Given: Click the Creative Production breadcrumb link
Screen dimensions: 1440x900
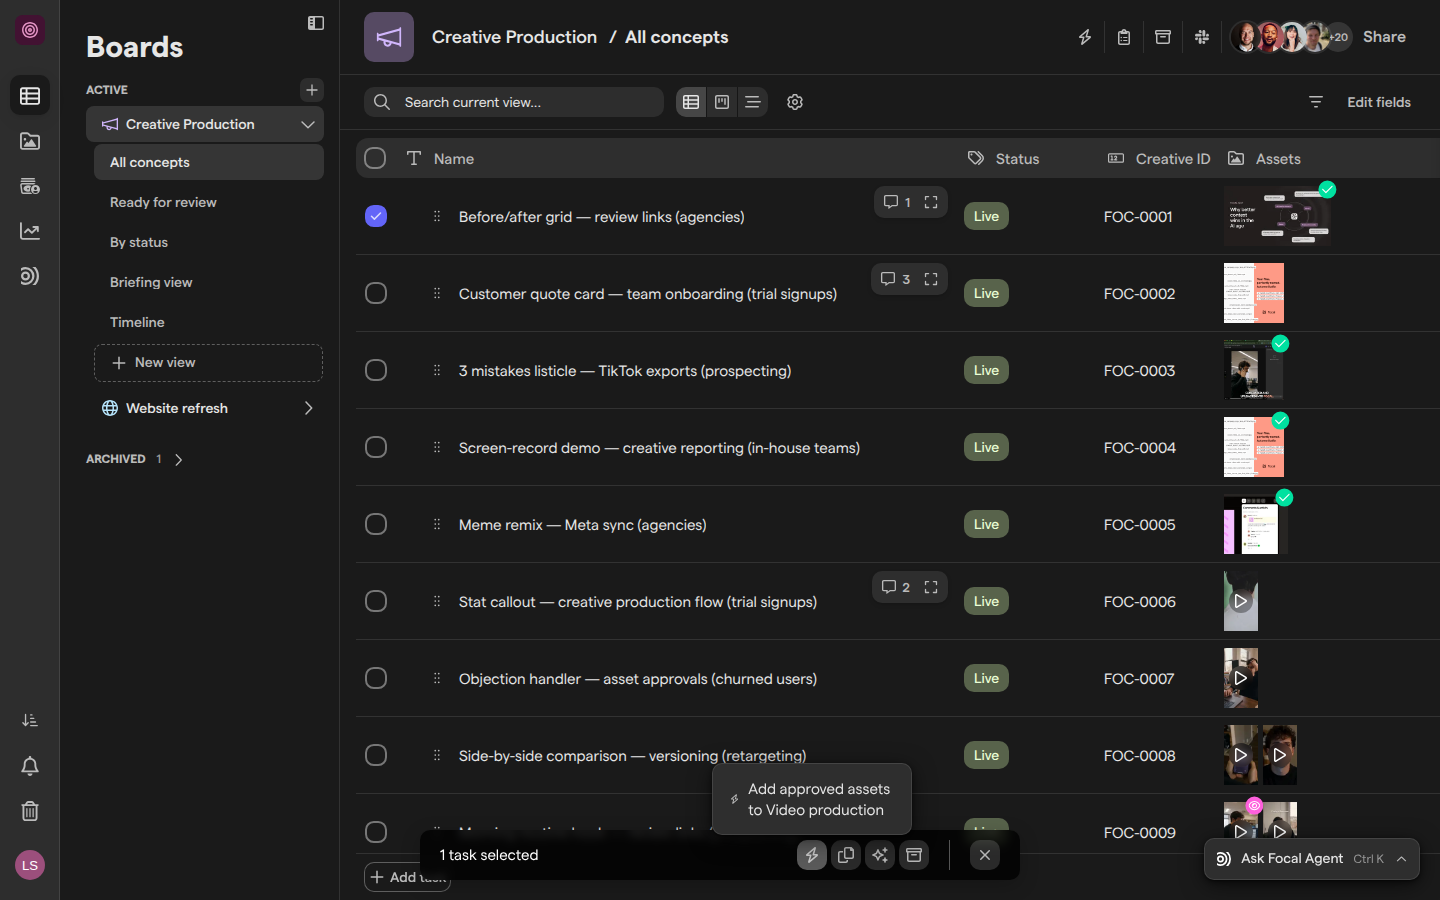Looking at the screenshot, I should pyautogui.click(x=514, y=37).
